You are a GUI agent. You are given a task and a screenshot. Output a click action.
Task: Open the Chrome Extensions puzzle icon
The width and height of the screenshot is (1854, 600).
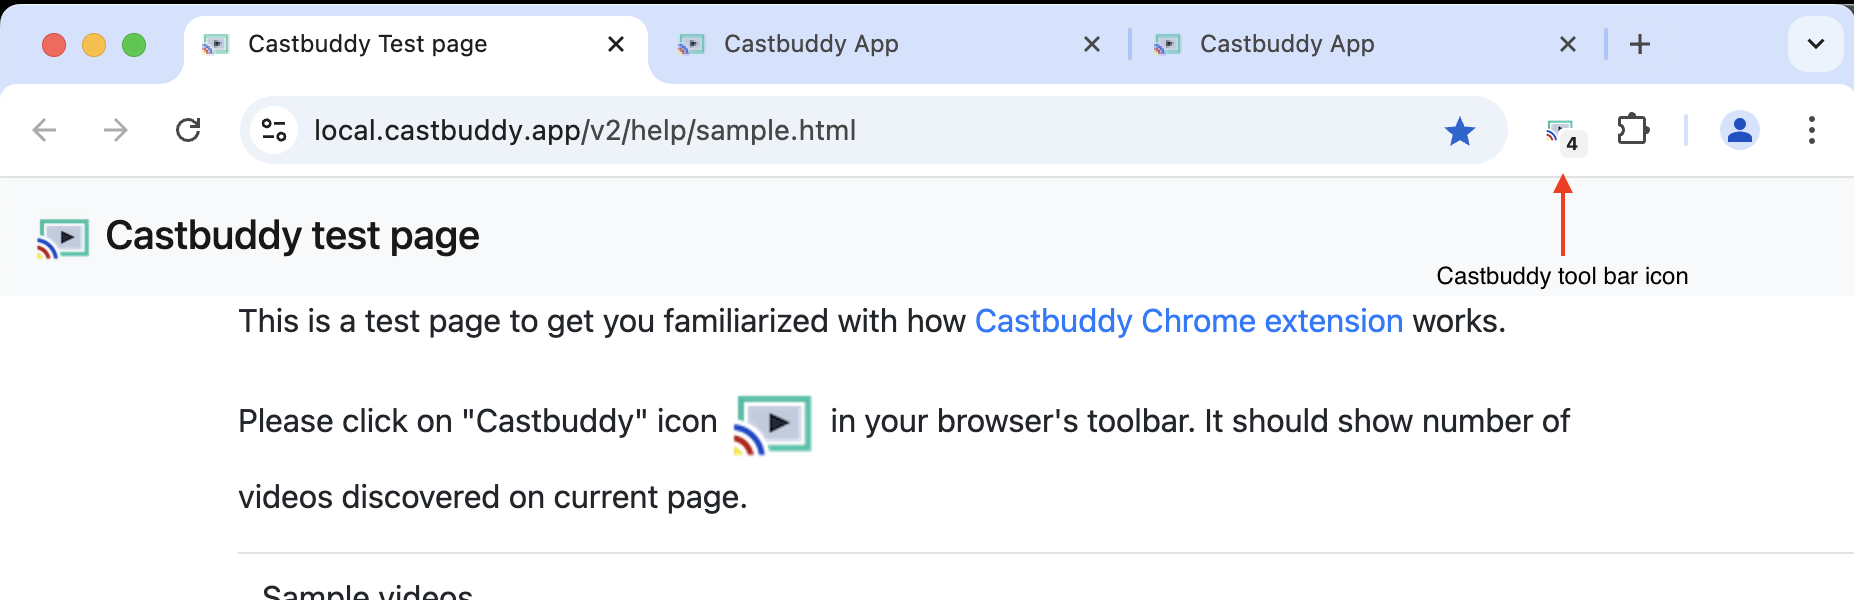[x=1632, y=130]
